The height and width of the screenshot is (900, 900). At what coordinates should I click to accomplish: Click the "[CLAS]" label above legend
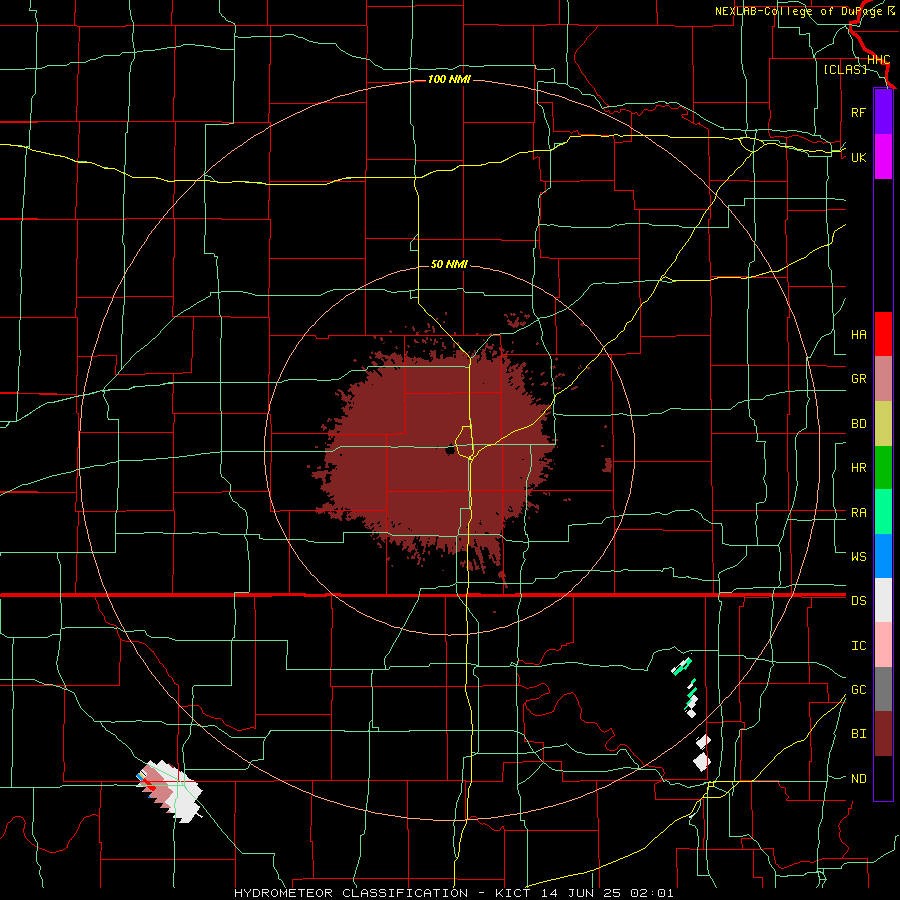point(845,69)
